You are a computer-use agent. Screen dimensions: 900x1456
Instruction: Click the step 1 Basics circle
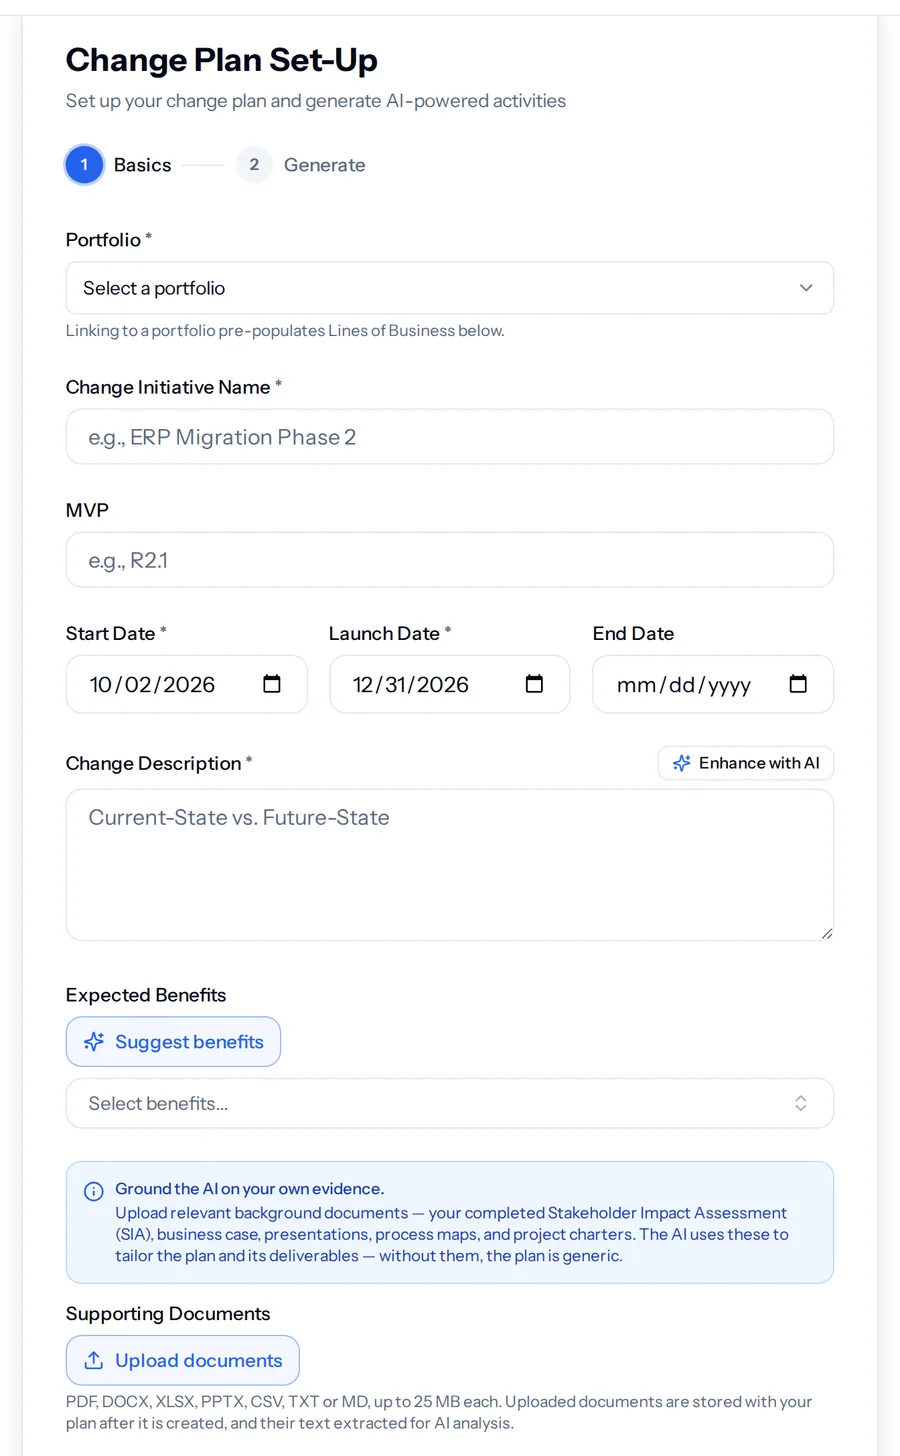[x=84, y=165]
